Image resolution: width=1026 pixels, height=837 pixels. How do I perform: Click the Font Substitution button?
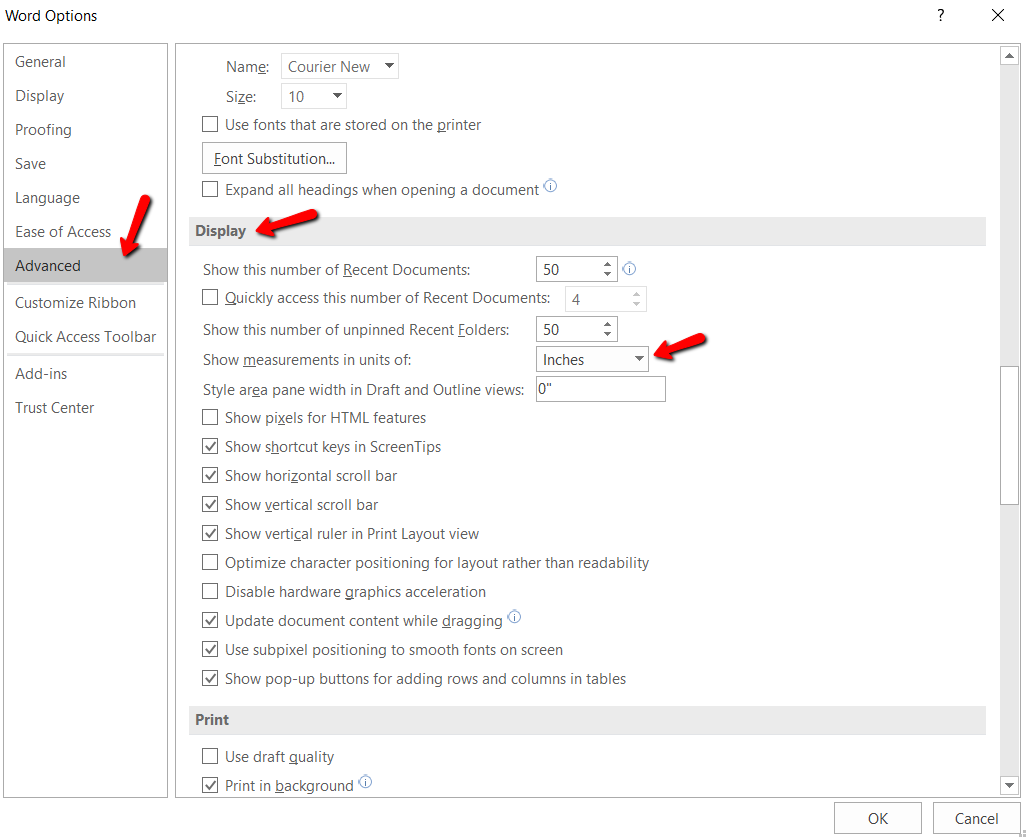point(274,158)
